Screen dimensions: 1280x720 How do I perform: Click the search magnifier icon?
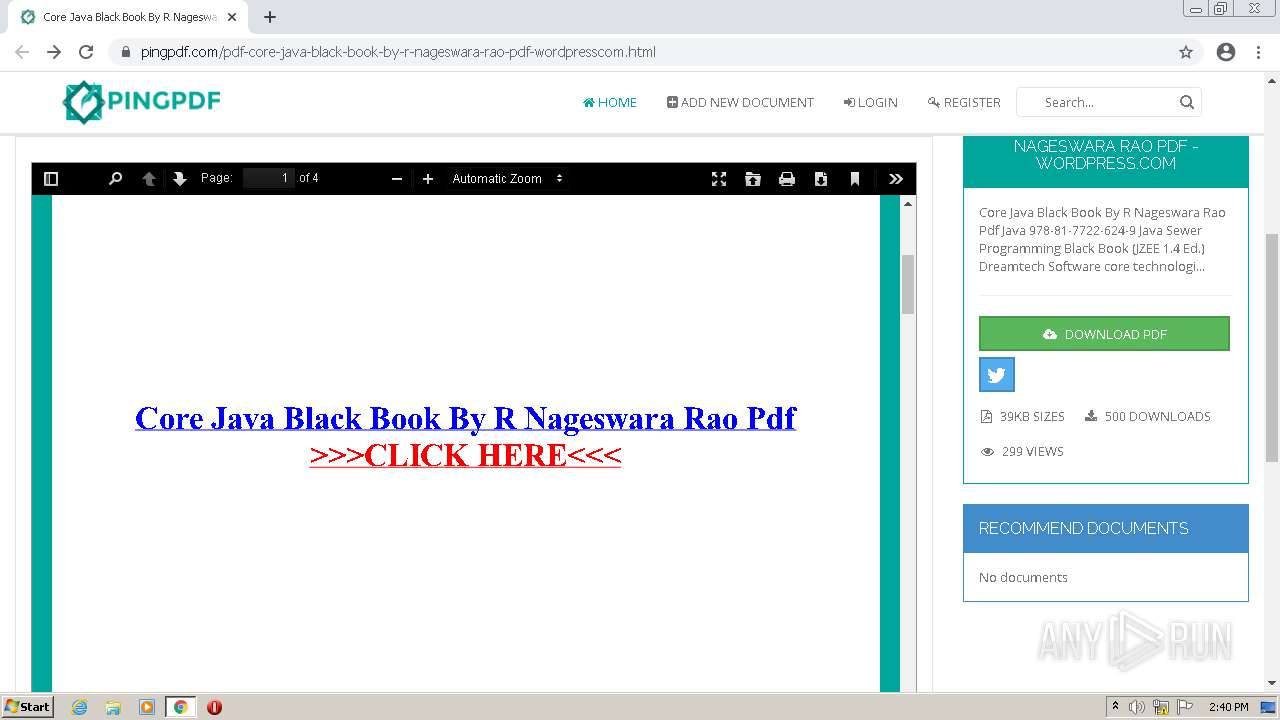(x=1187, y=102)
